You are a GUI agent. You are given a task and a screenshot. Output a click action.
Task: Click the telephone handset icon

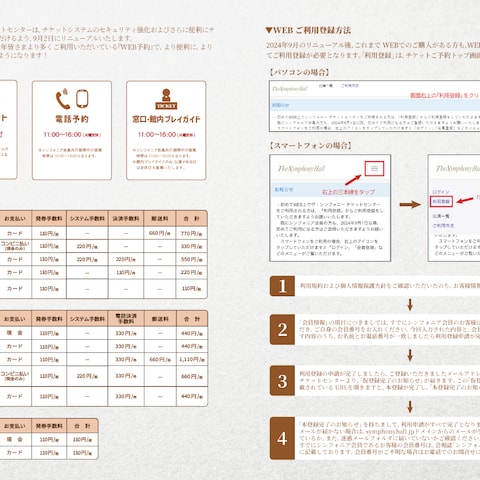tap(63, 99)
